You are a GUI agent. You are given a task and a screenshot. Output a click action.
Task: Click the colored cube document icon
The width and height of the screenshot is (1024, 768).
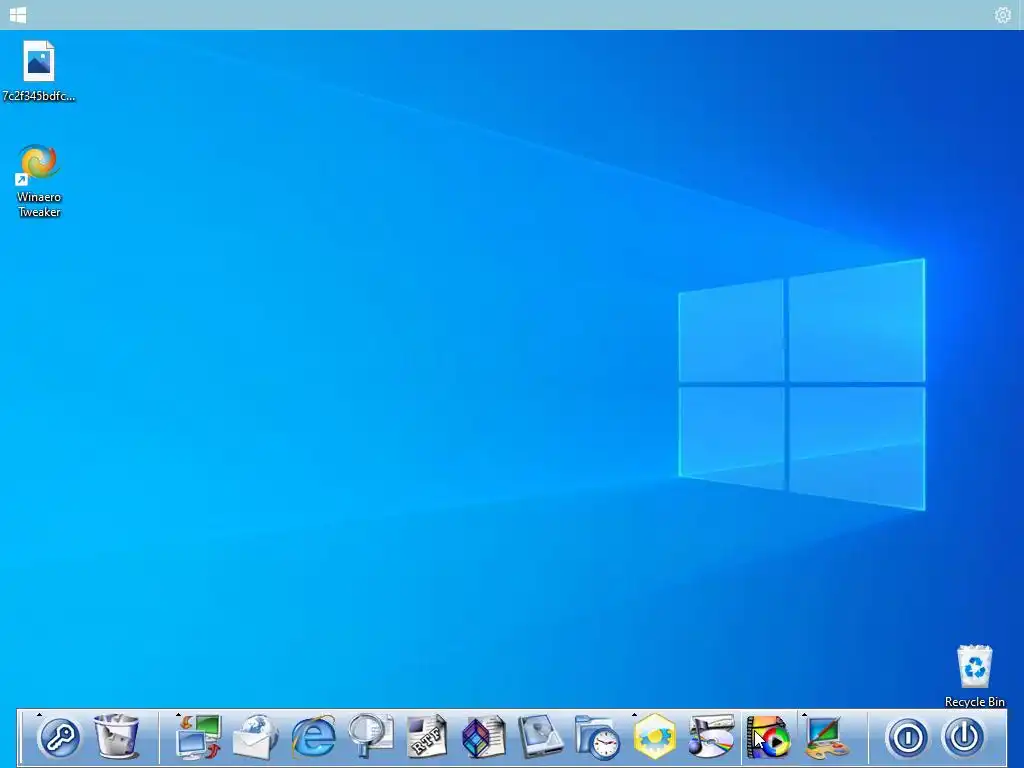[x=484, y=737]
